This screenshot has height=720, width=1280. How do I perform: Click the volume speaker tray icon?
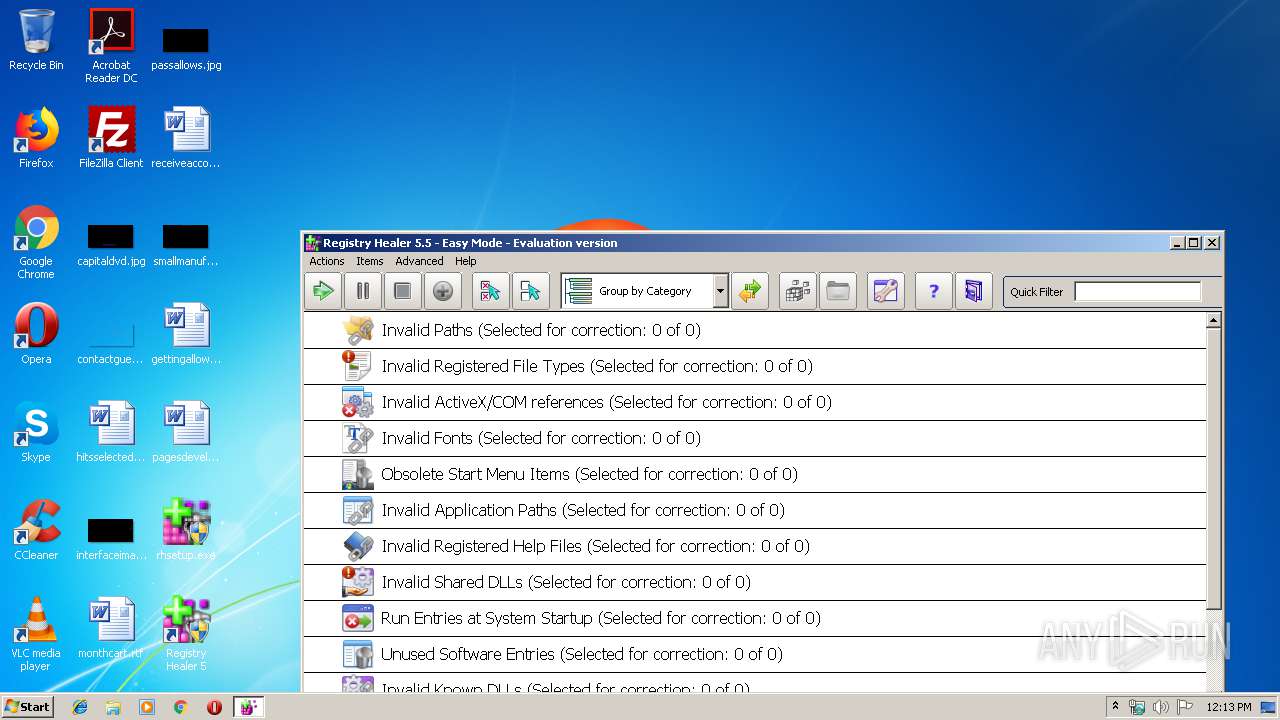coord(1160,707)
